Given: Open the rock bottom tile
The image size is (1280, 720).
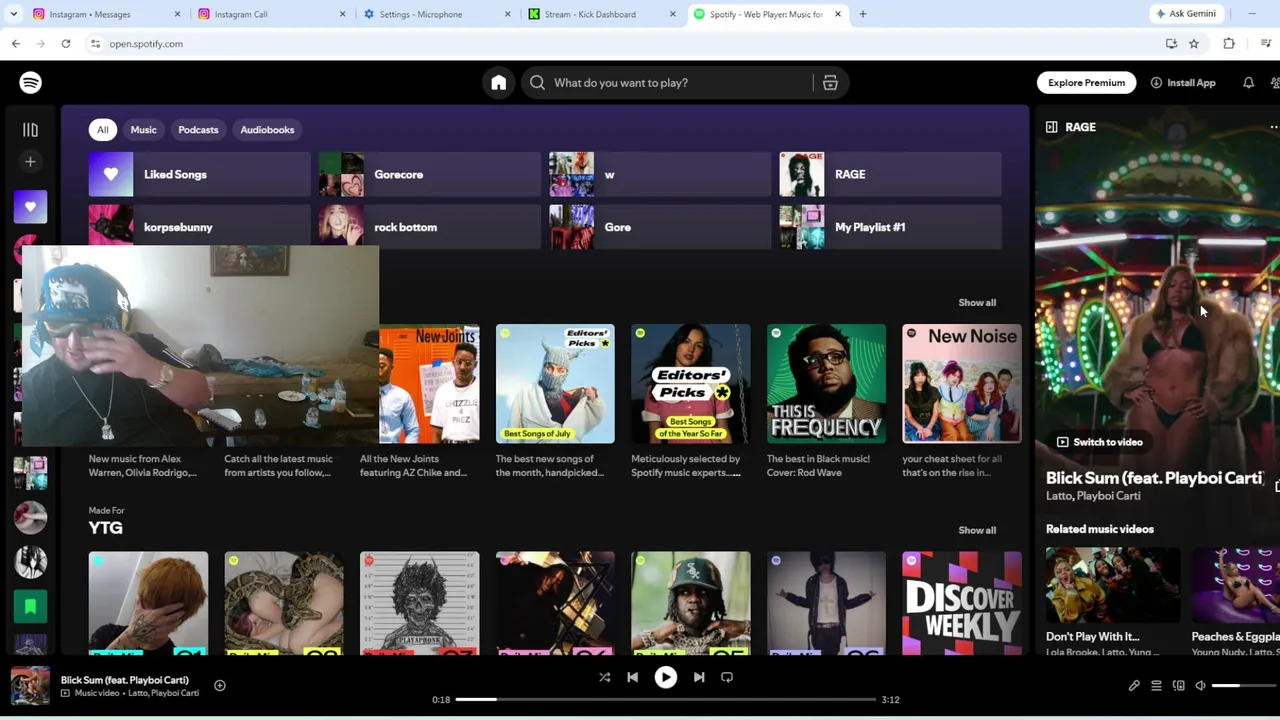Looking at the screenshot, I should [x=429, y=228].
